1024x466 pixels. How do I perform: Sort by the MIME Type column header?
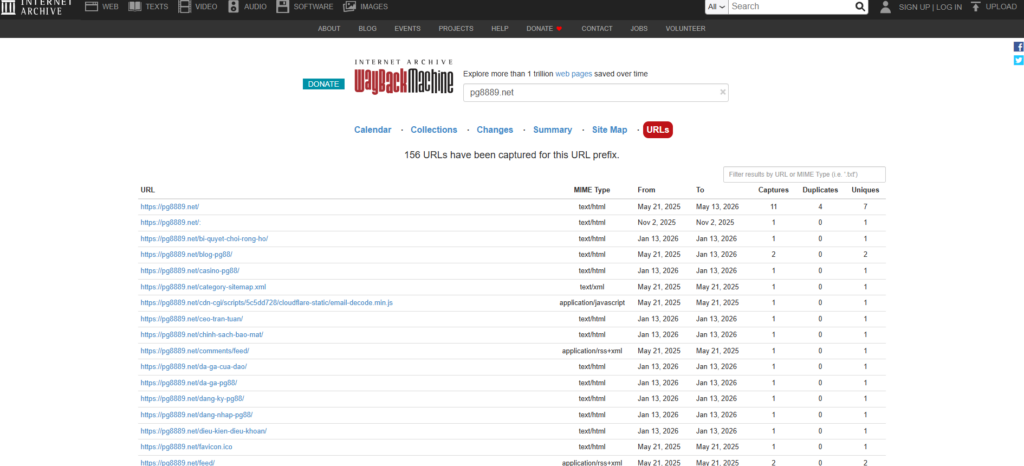click(592, 190)
